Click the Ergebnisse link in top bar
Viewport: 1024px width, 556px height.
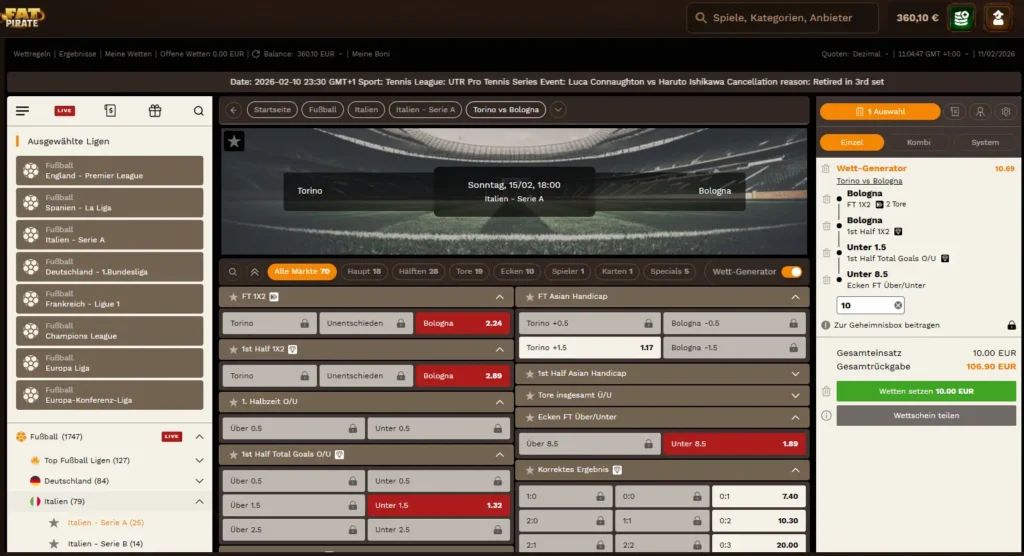click(77, 54)
